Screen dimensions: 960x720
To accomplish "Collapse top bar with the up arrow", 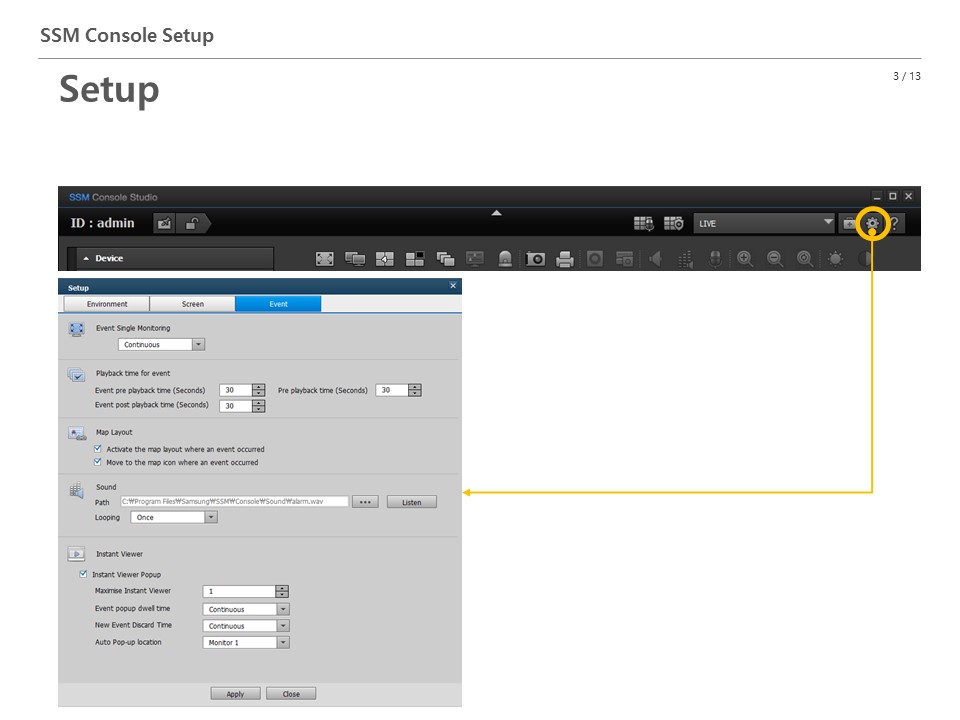I will 497,213.
